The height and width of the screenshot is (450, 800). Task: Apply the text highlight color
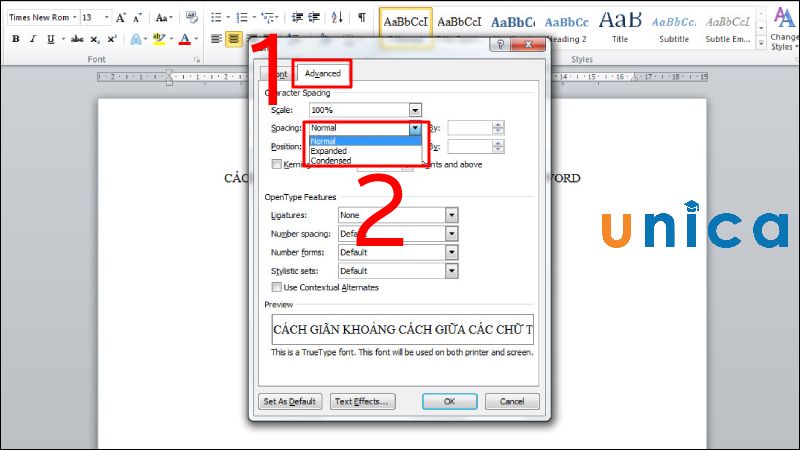[159, 39]
